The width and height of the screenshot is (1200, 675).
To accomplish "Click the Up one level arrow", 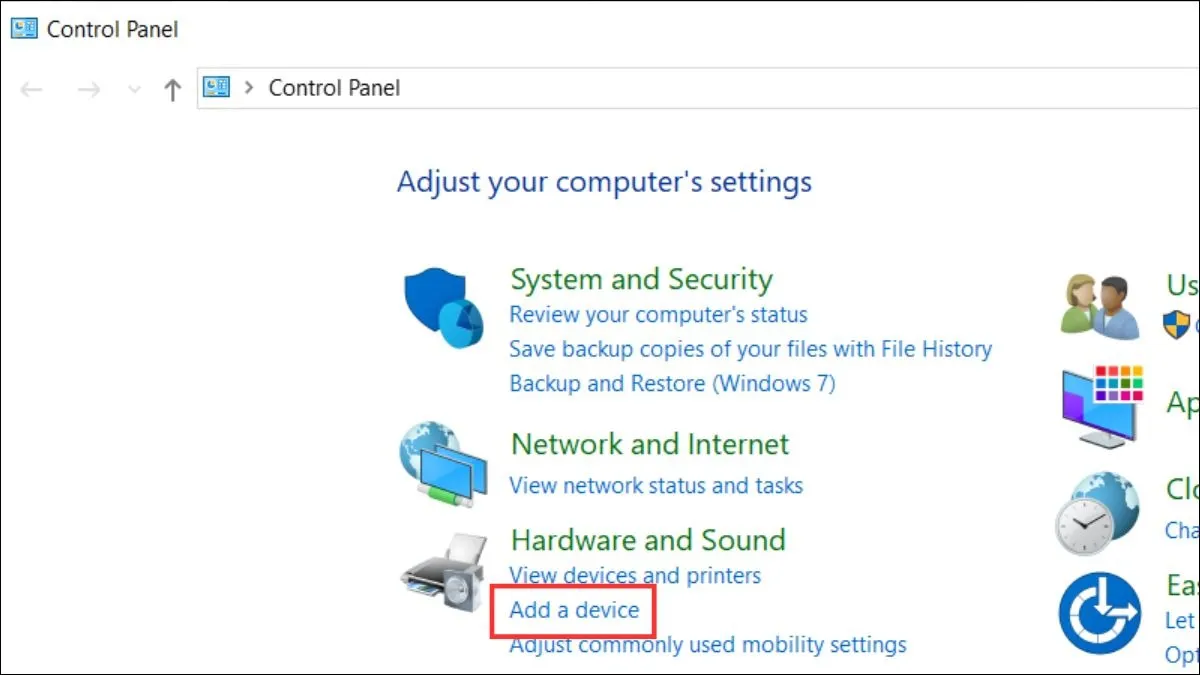I will (171, 89).
